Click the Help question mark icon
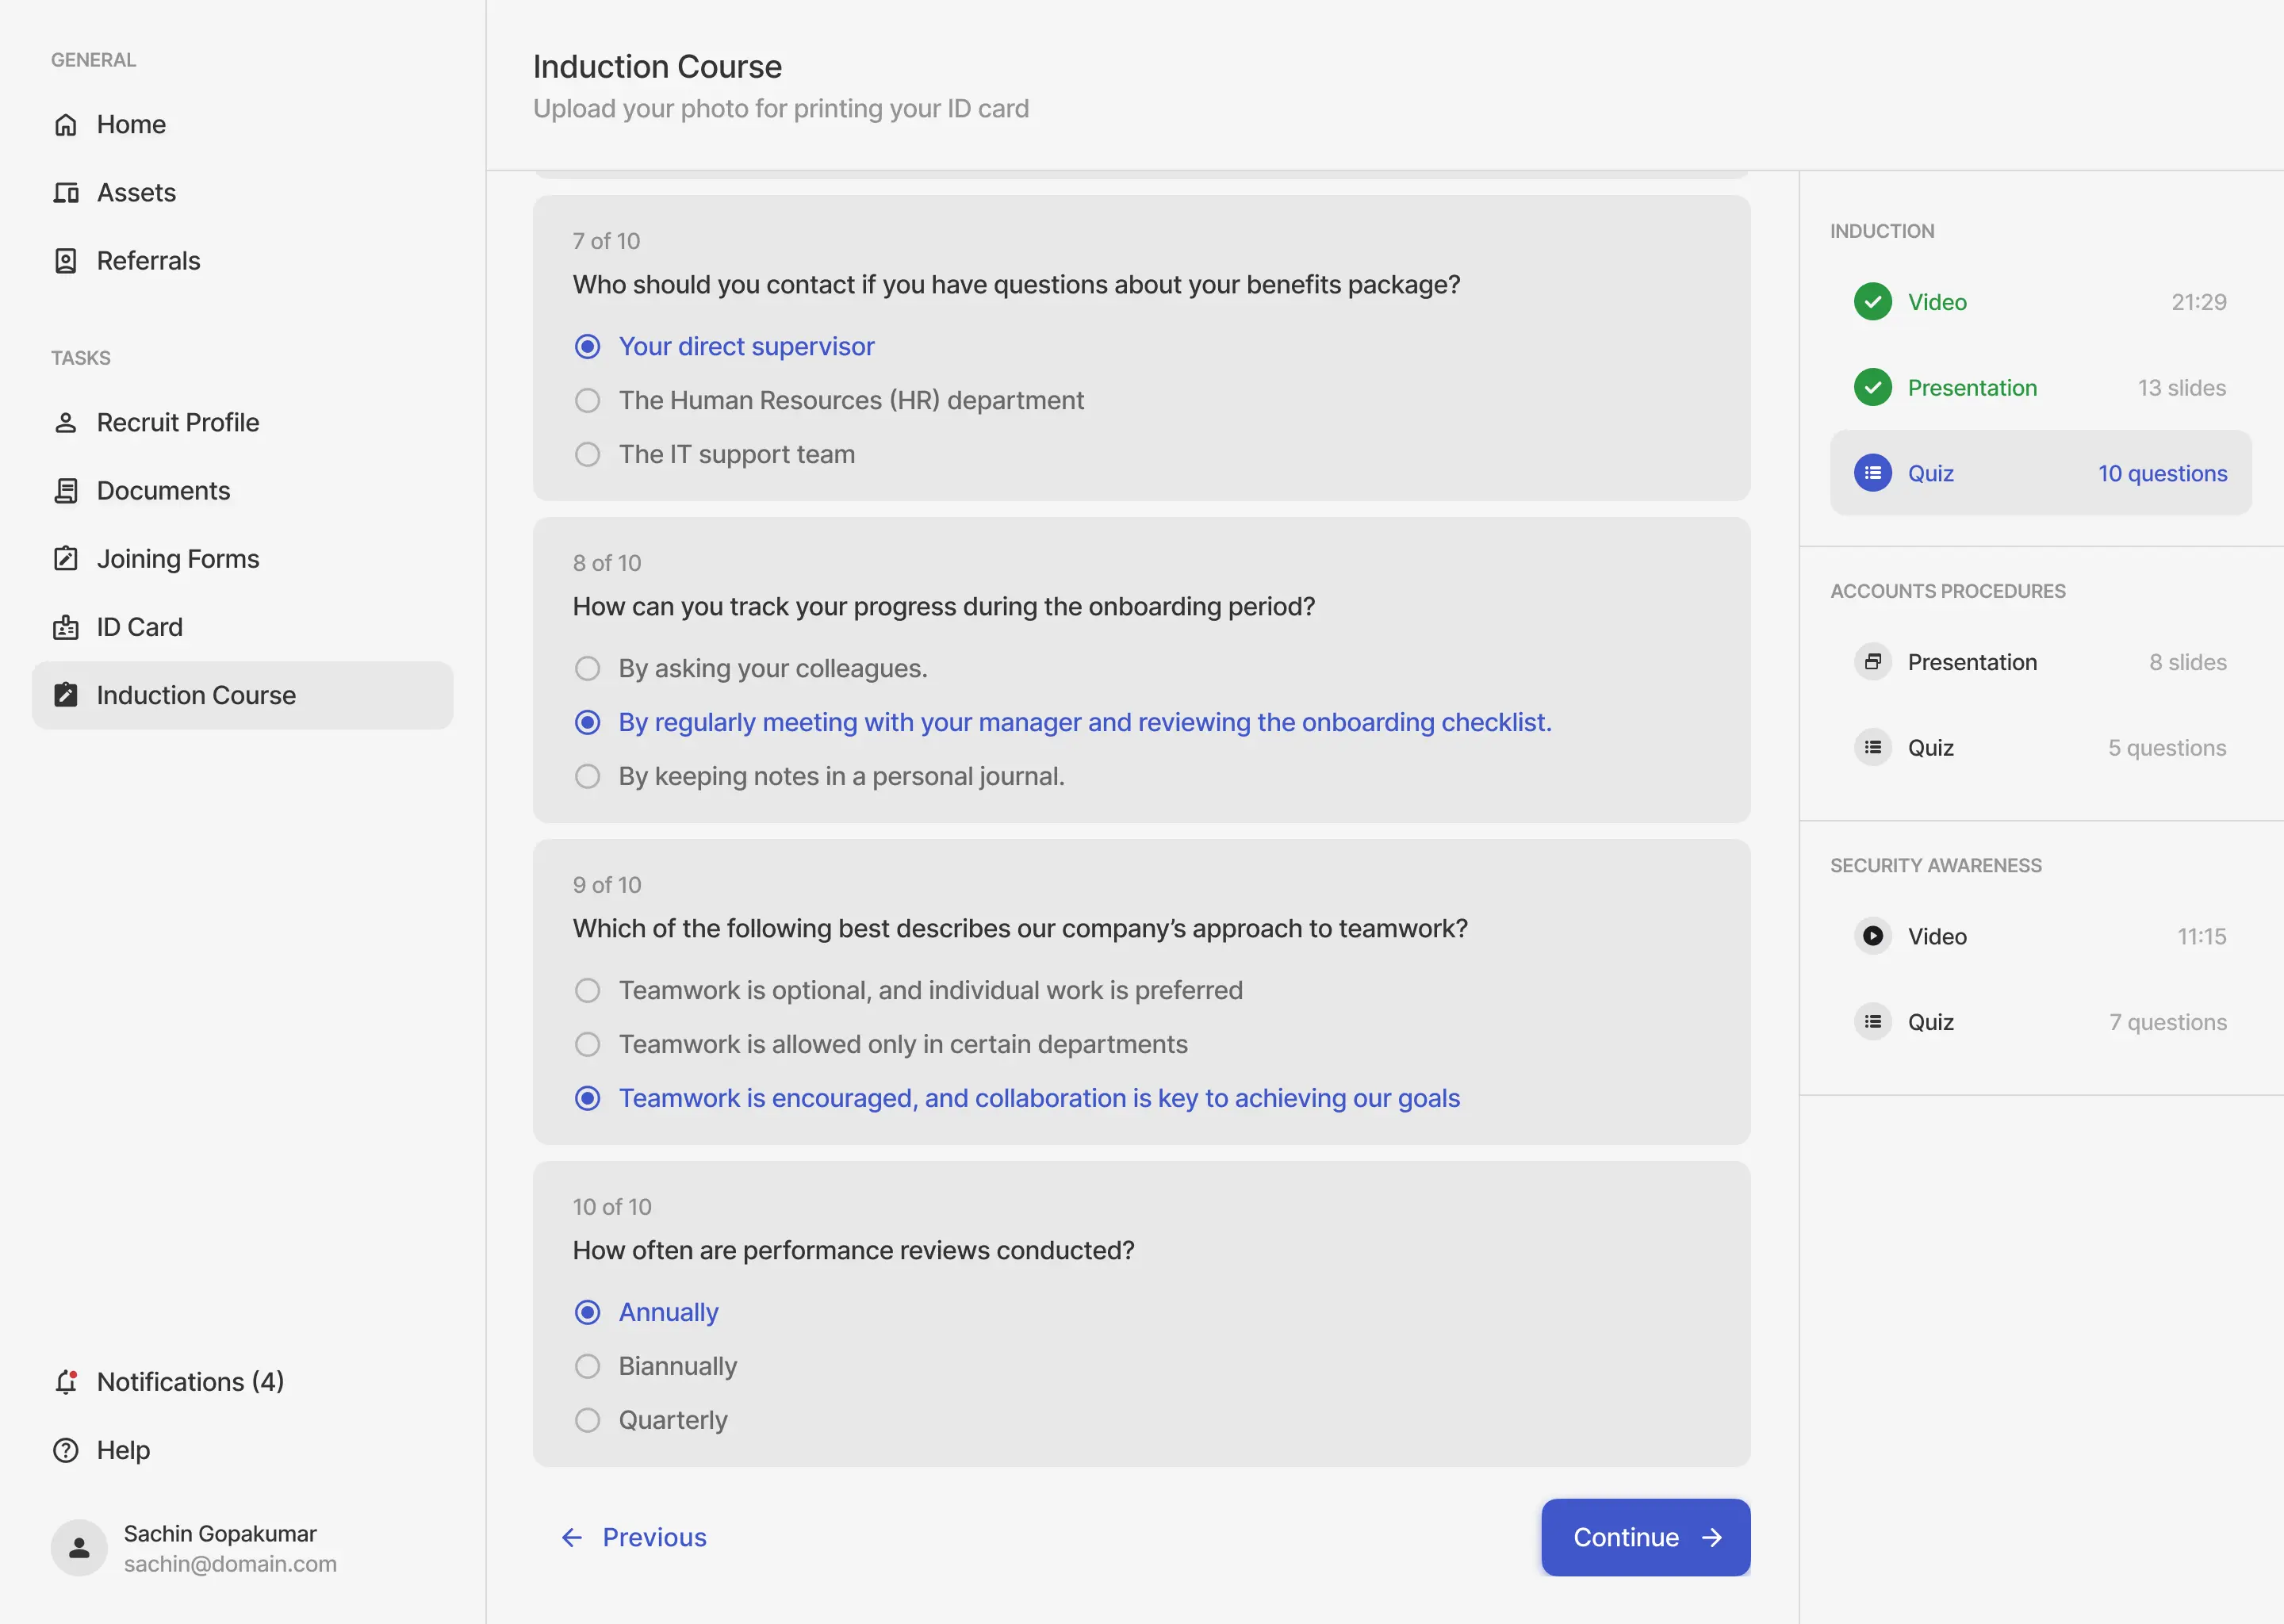The width and height of the screenshot is (2284, 1624). point(66,1450)
